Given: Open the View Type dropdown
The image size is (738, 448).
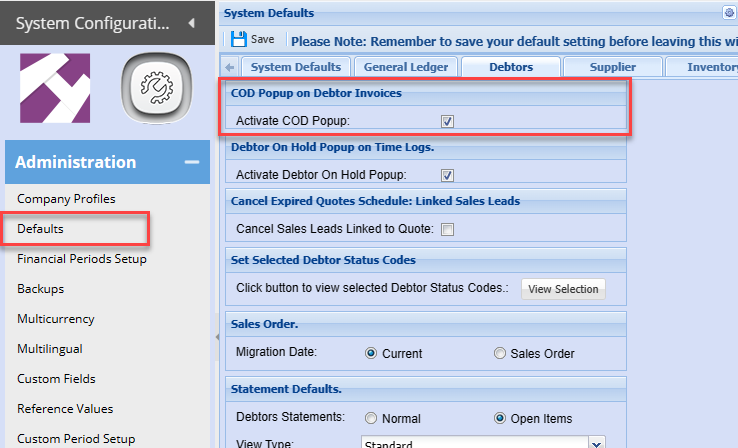Looking at the screenshot, I should [x=597, y=442].
